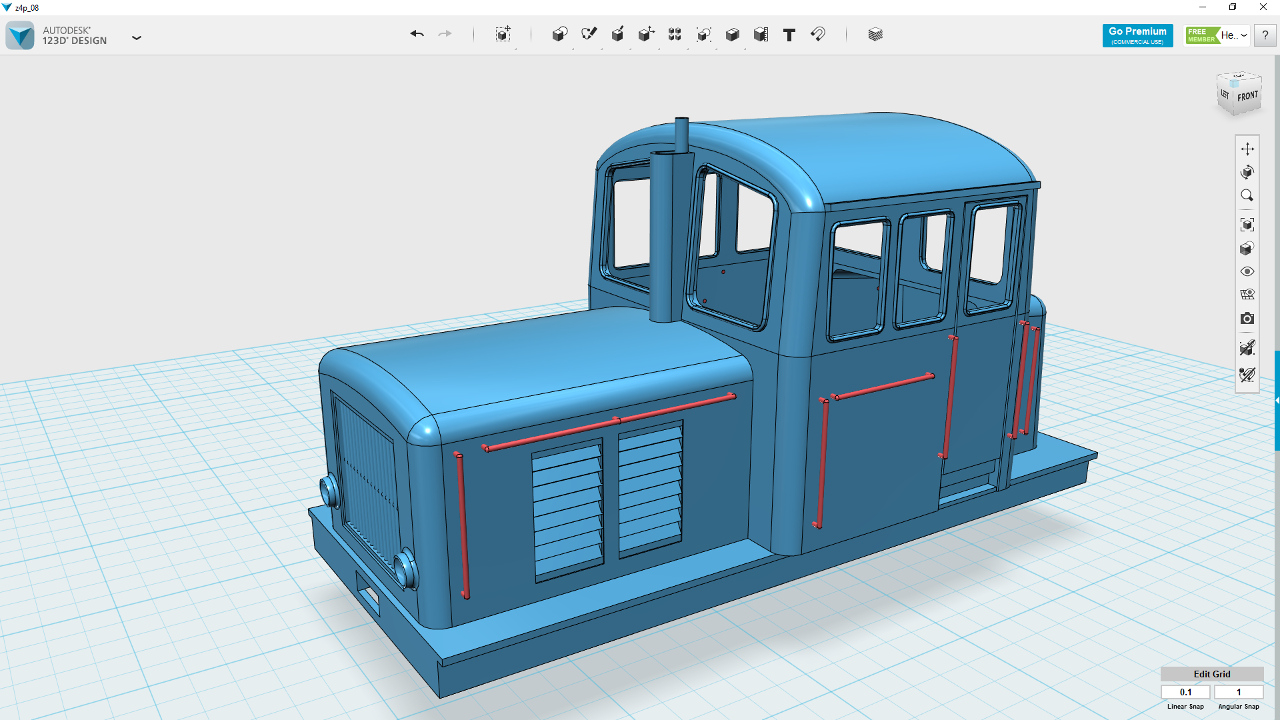Select the Sketch tool icon
Screen dimensions: 1280x720
click(589, 34)
